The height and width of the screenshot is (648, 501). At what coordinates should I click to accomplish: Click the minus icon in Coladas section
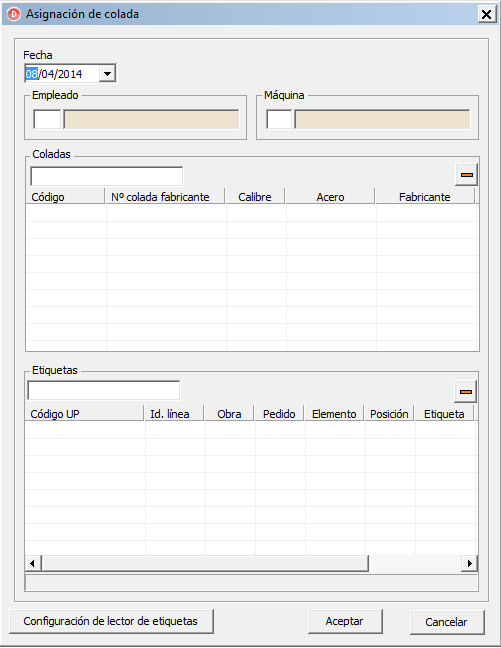click(x=466, y=175)
